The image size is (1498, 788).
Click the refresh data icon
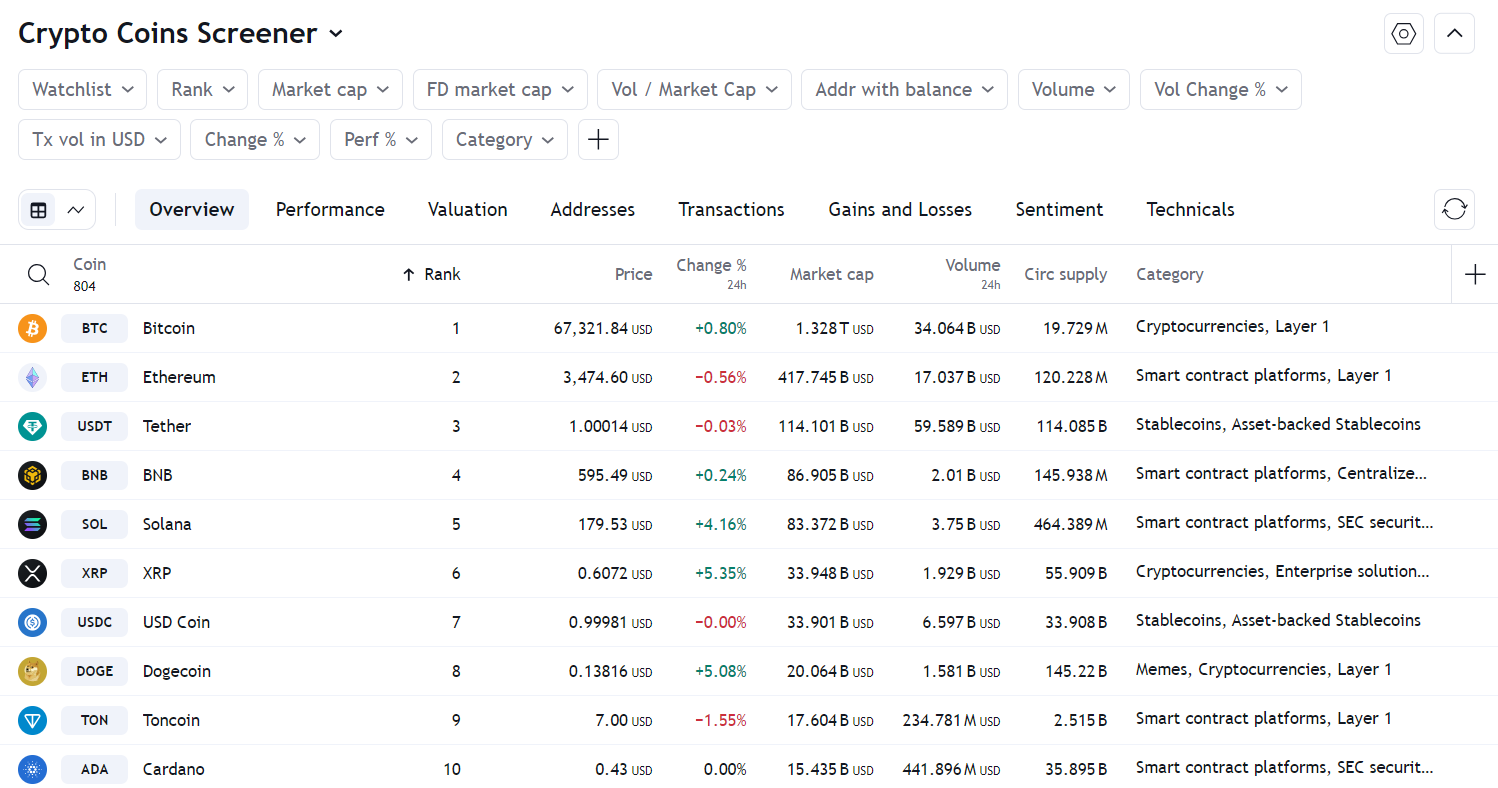[1454, 210]
